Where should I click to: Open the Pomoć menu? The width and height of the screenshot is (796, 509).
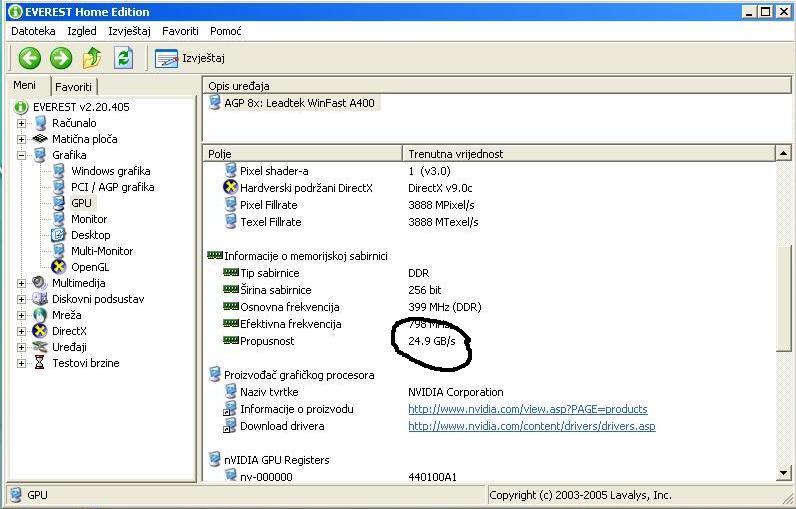[225, 31]
